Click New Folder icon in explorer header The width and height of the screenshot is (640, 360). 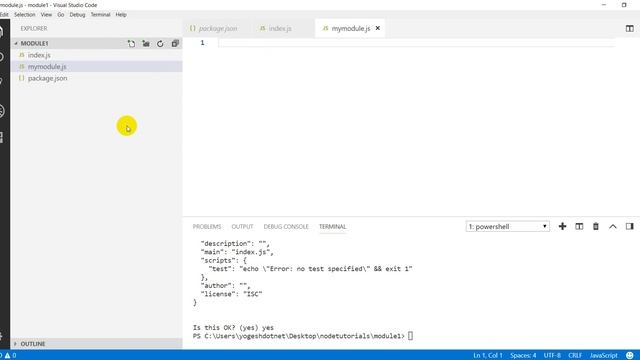pyautogui.click(x=146, y=43)
